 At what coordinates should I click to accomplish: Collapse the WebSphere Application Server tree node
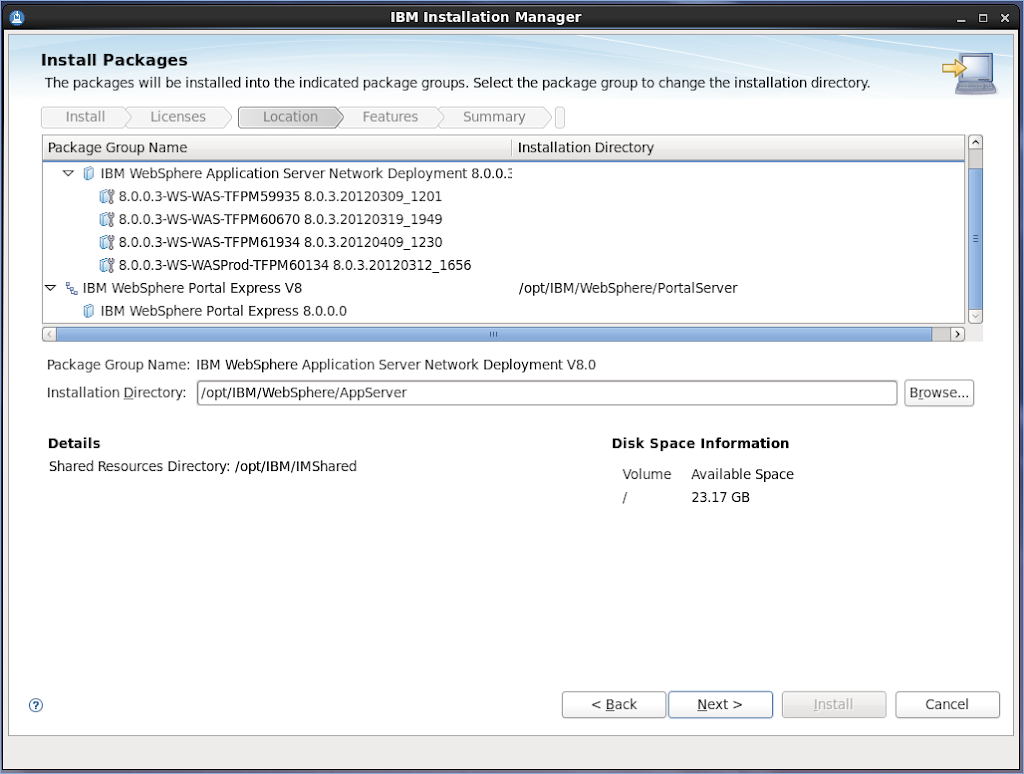(x=68, y=173)
